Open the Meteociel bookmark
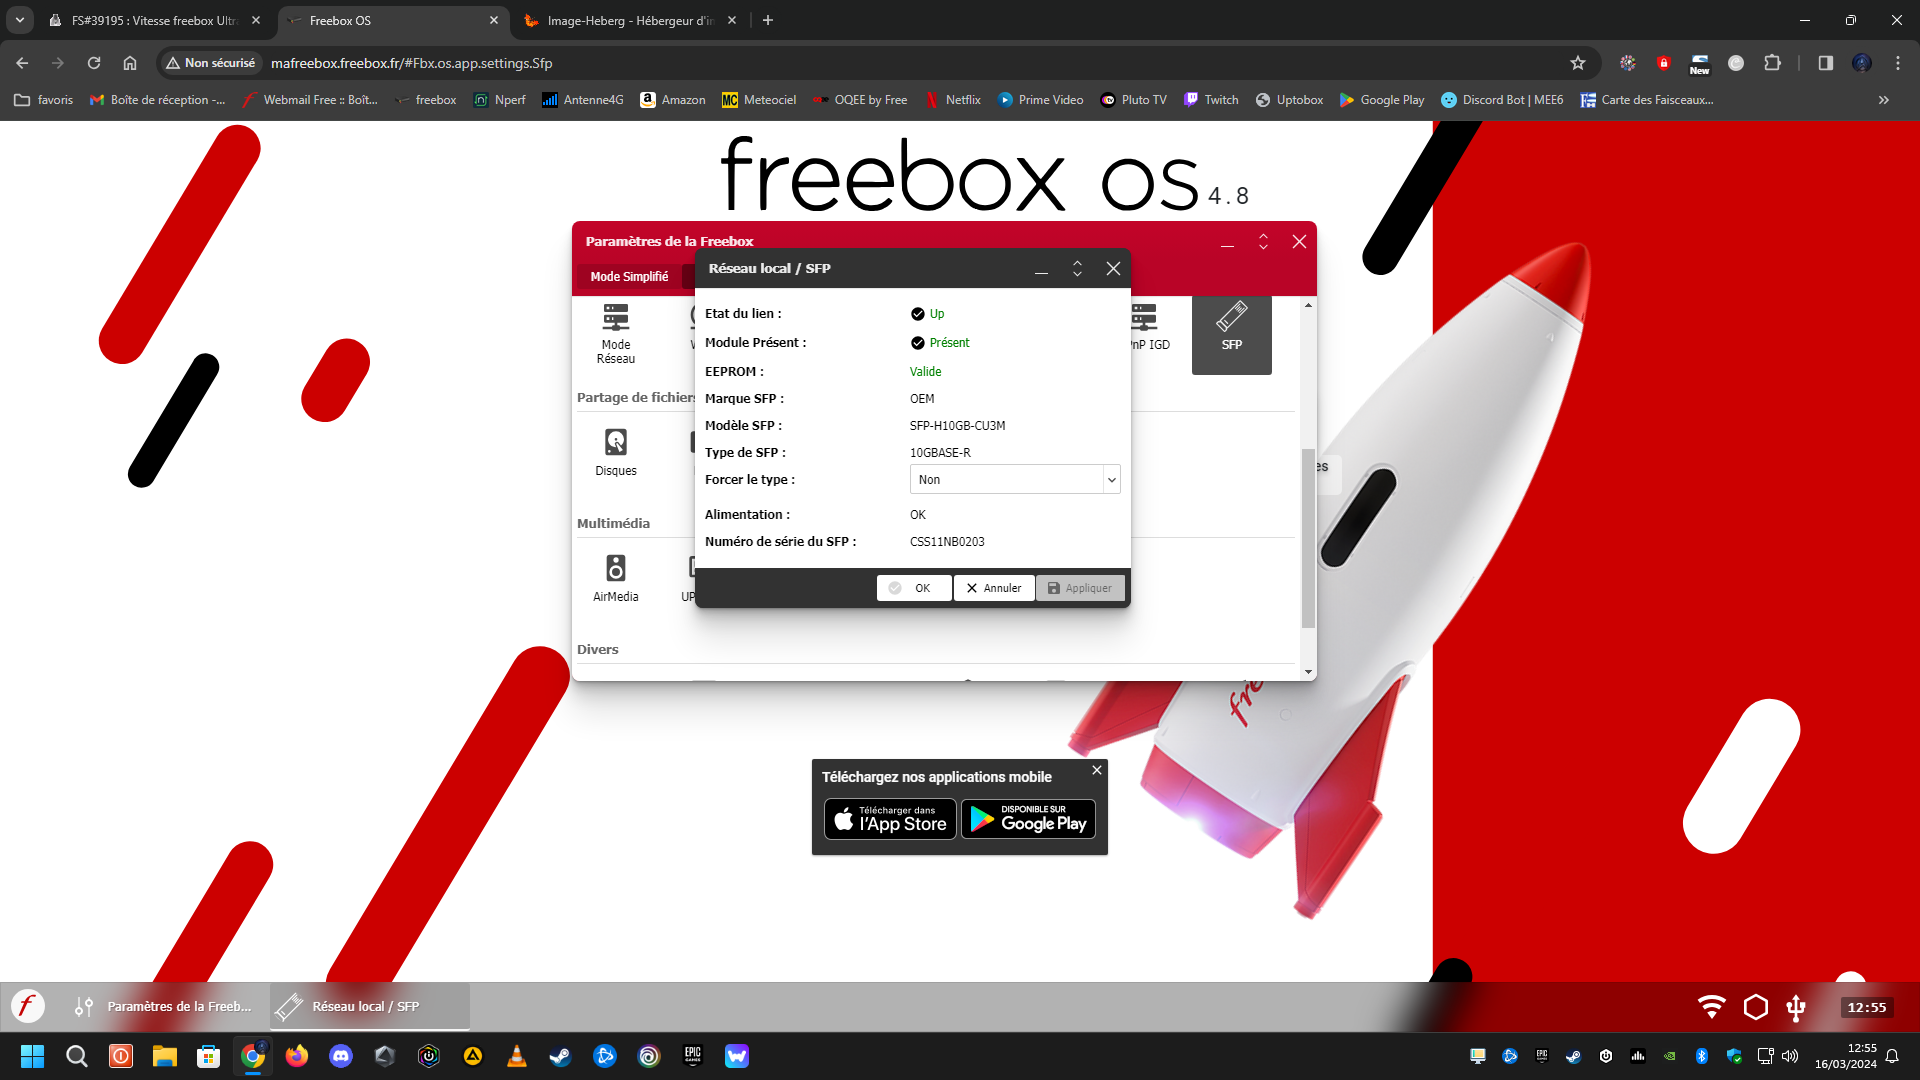 coord(759,100)
